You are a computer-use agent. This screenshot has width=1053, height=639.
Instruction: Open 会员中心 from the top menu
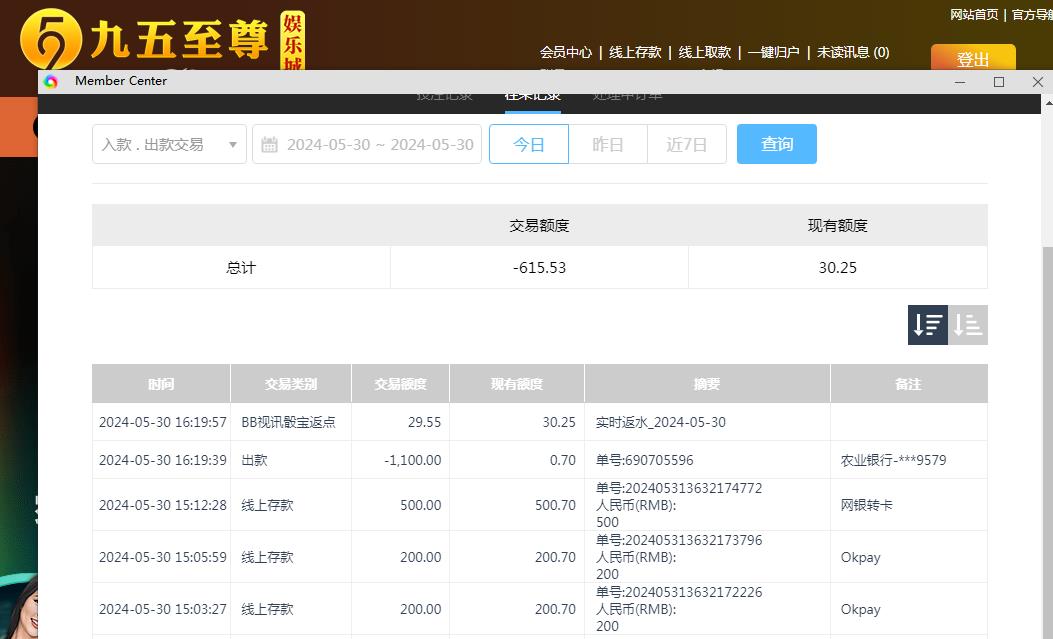click(x=566, y=52)
